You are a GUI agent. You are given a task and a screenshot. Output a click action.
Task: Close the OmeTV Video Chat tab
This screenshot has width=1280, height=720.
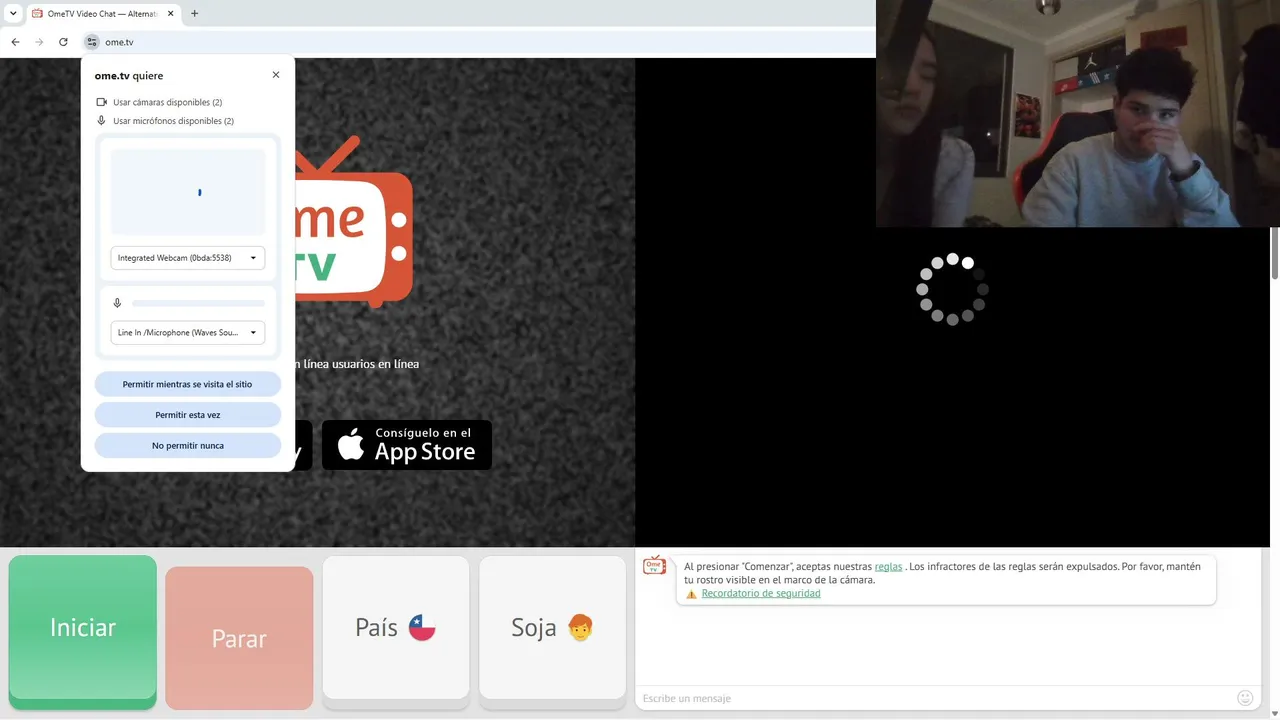click(x=169, y=13)
